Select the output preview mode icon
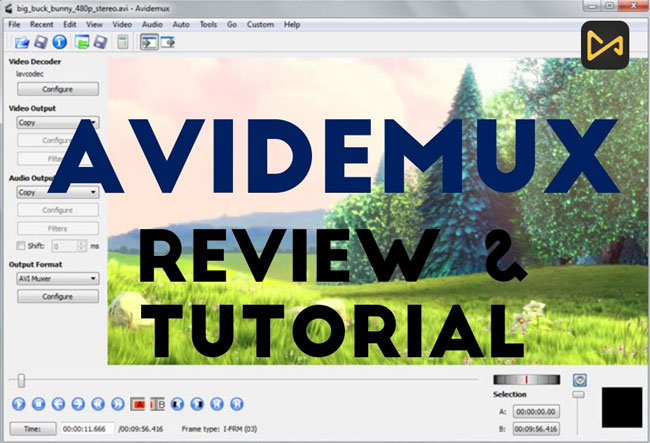Viewport: 650px width, 443px height. coord(168,42)
